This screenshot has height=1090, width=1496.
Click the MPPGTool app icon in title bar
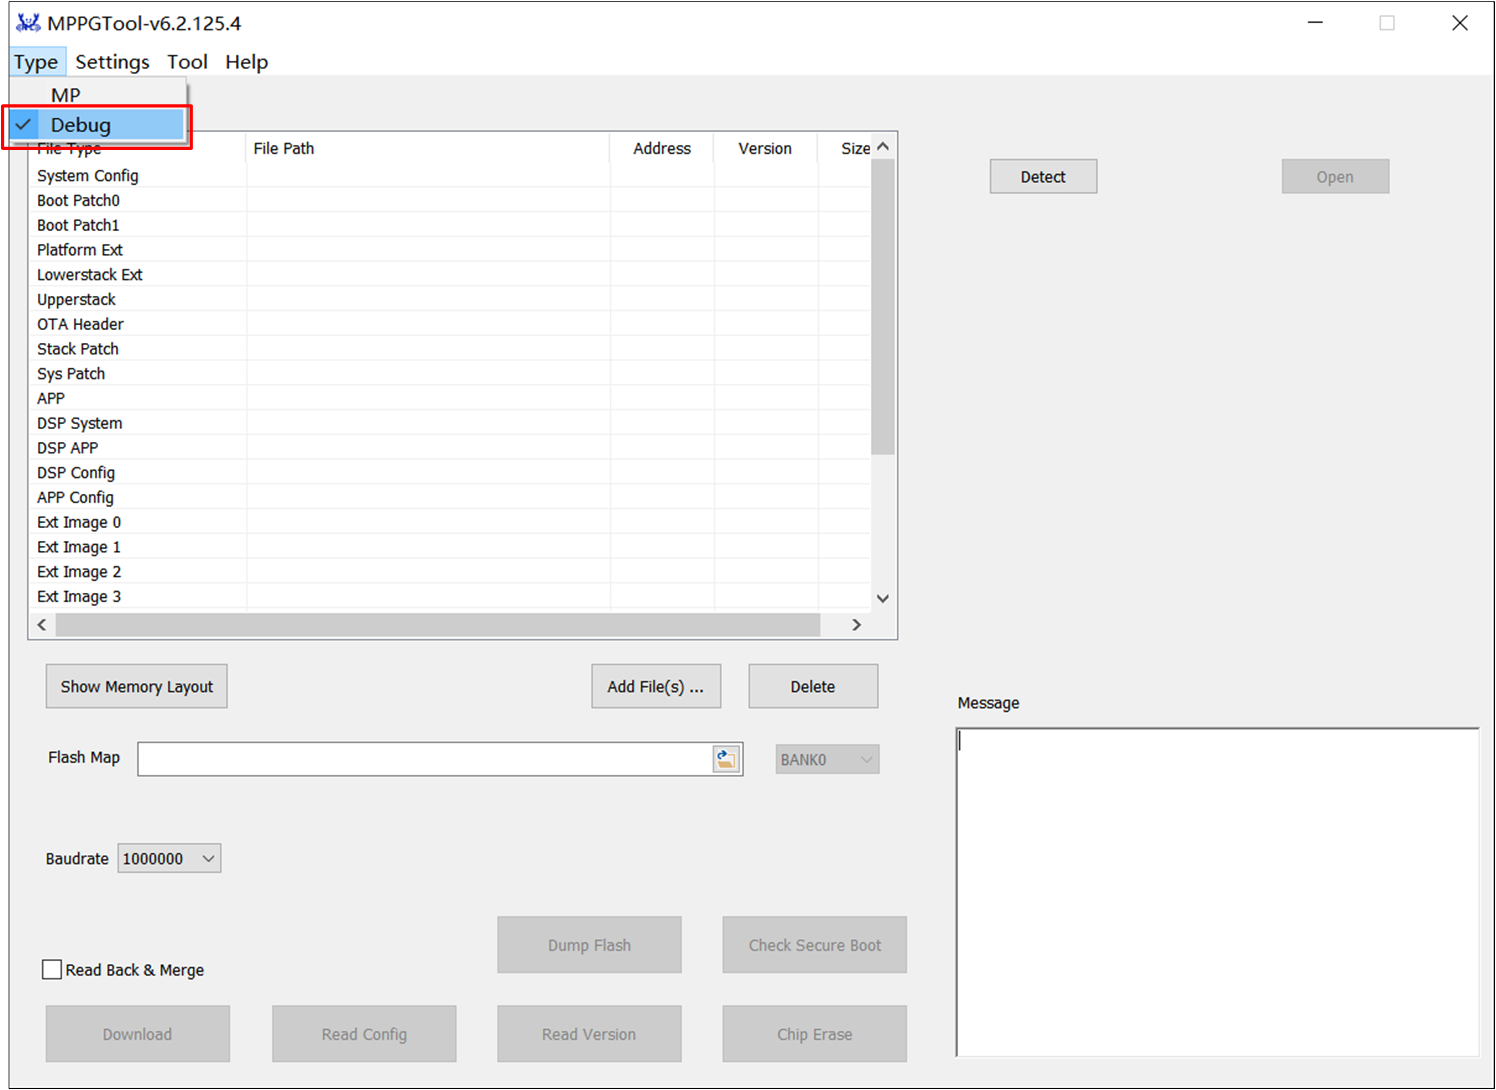(x=28, y=23)
